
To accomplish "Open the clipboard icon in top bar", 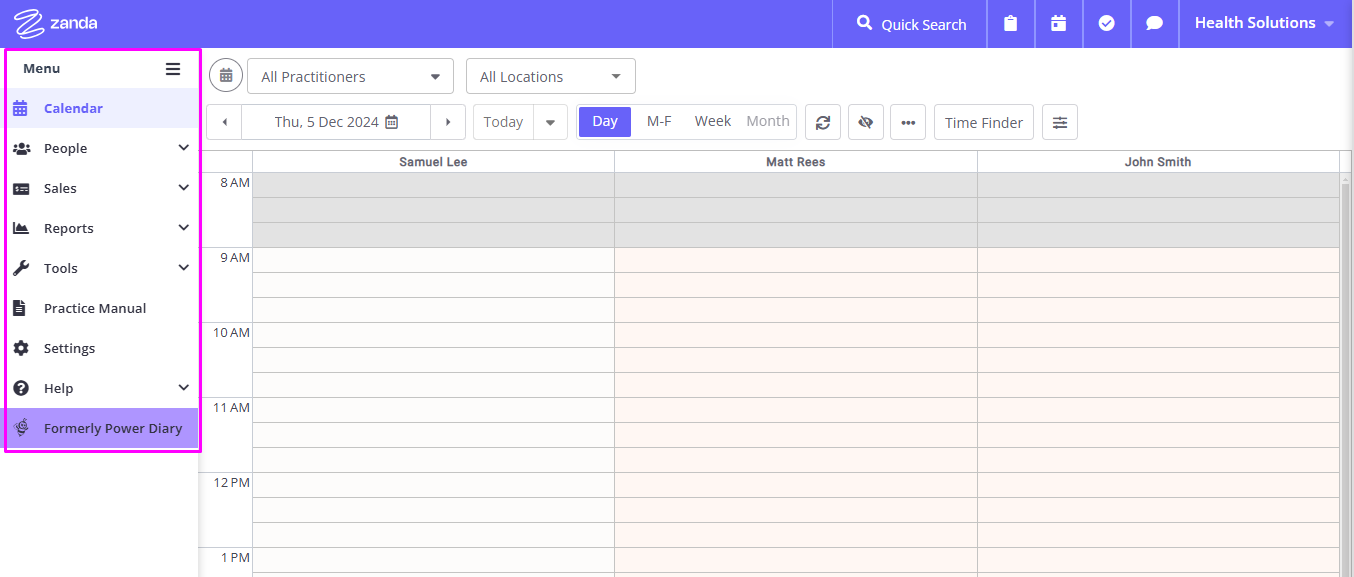I will (x=1010, y=24).
